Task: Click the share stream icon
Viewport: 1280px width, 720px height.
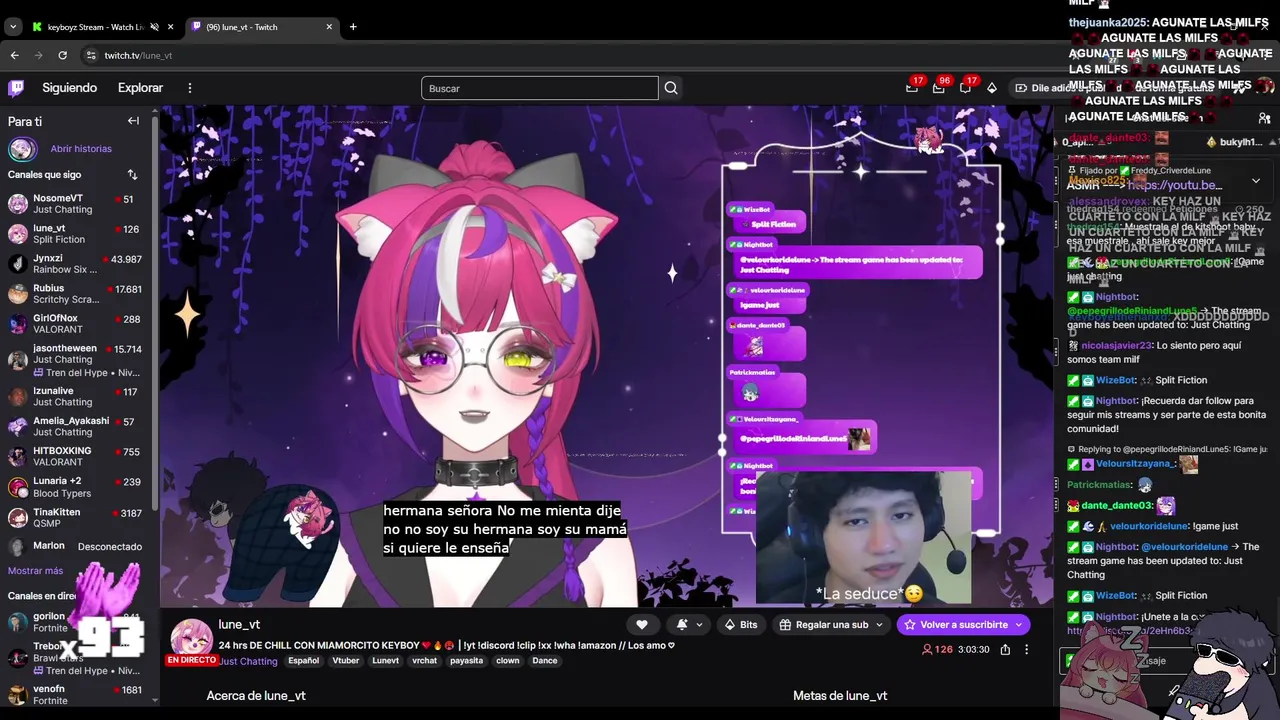Action: tap(1005, 649)
